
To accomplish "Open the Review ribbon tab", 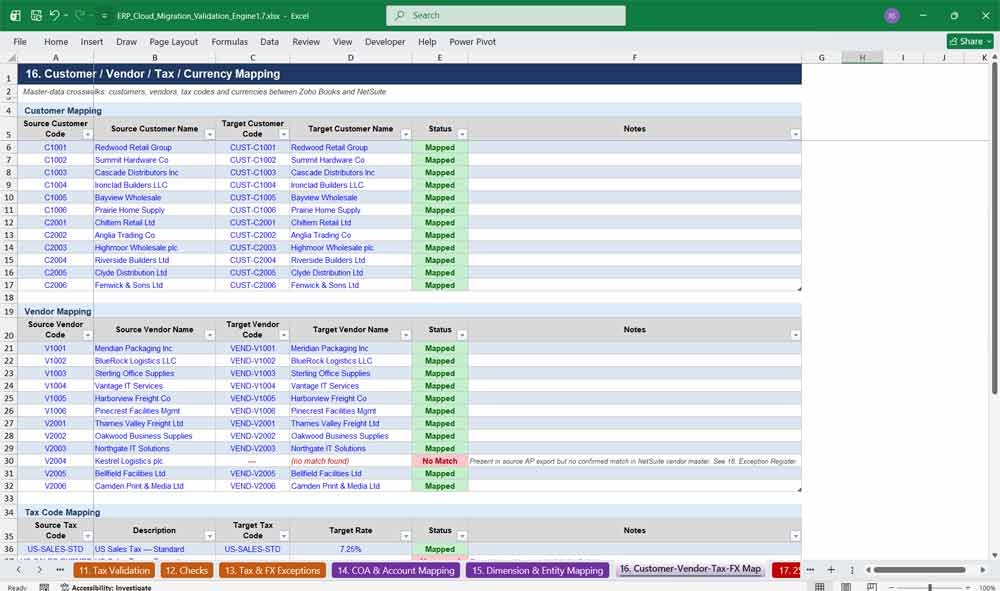I will tap(306, 41).
